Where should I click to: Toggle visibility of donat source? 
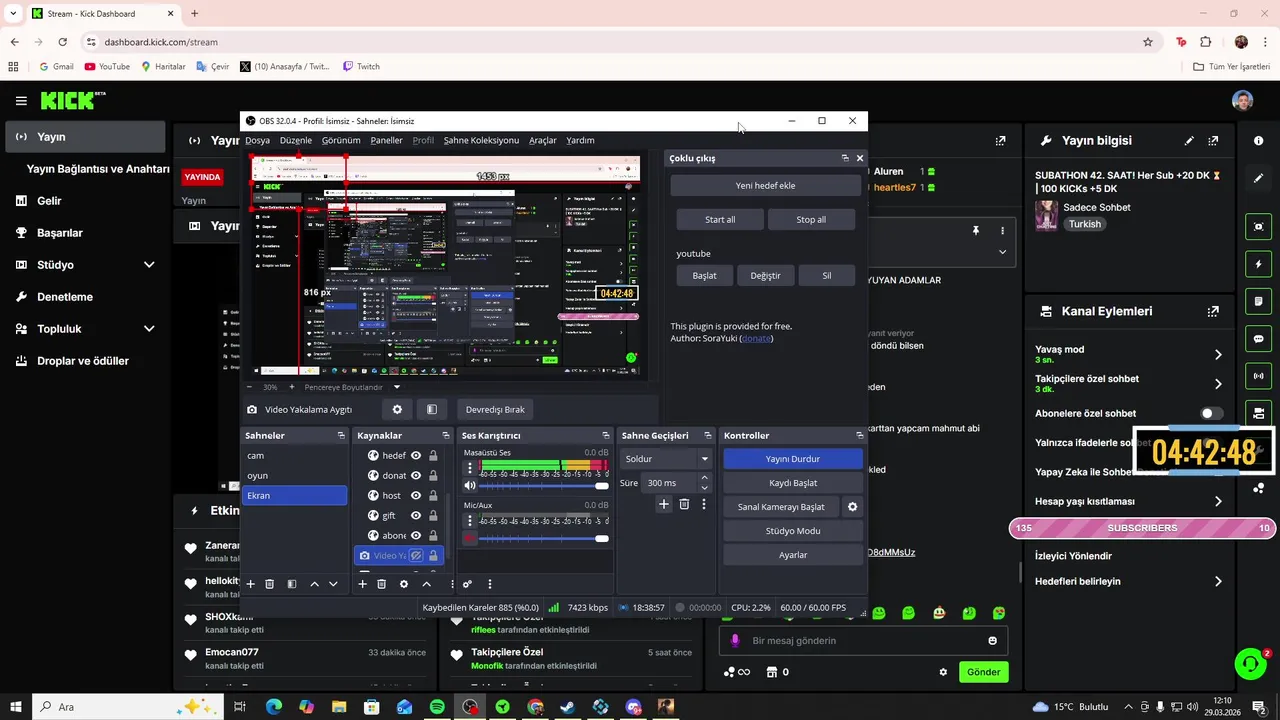pos(416,476)
